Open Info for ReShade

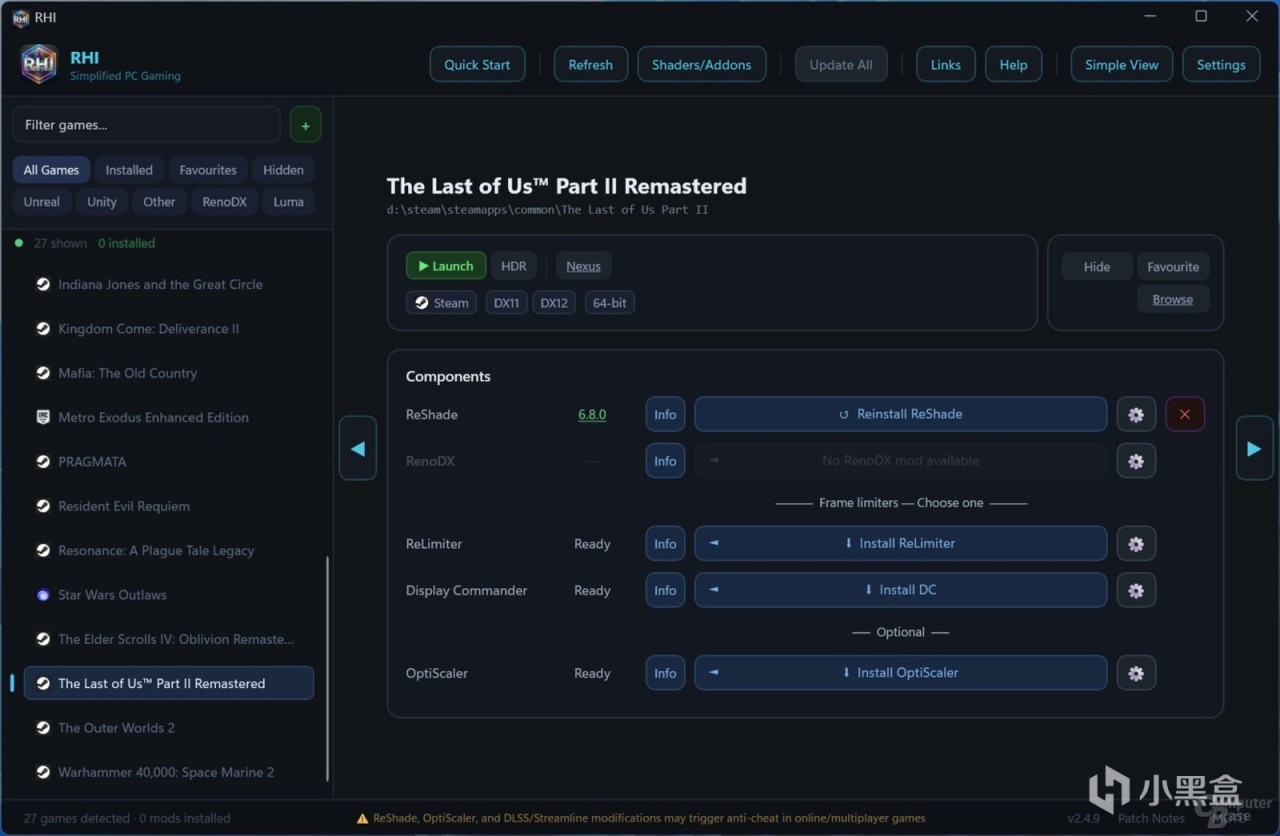665,414
